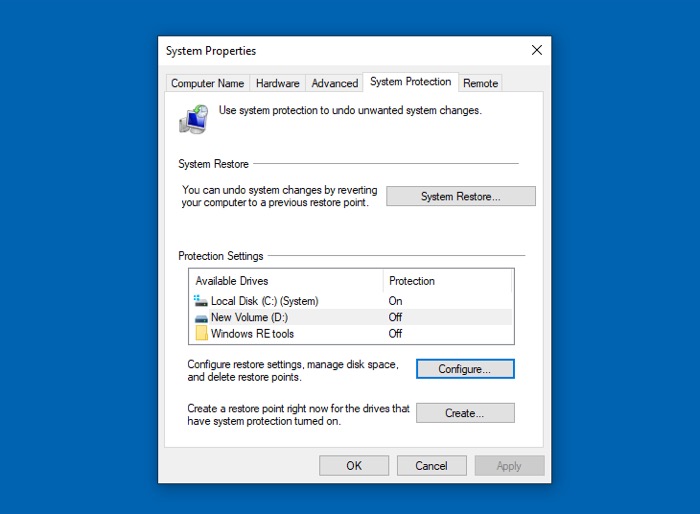Confirm with the OK button
Image resolution: width=700 pixels, height=514 pixels.
(354, 466)
